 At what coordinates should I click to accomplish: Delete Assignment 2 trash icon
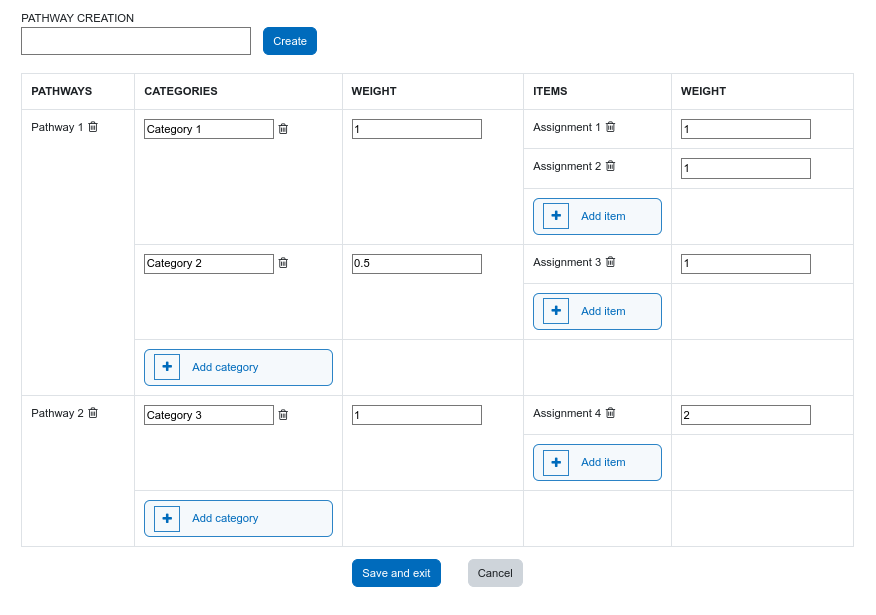[x=611, y=166]
